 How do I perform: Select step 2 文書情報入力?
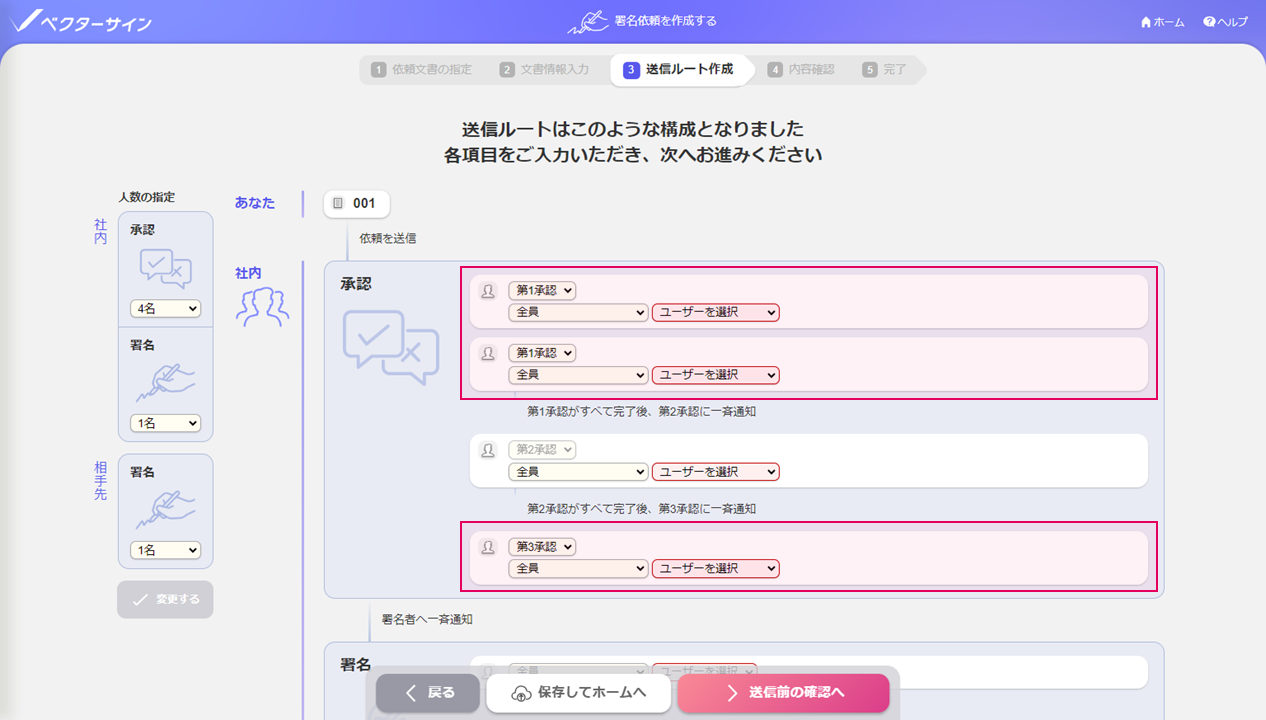[545, 70]
